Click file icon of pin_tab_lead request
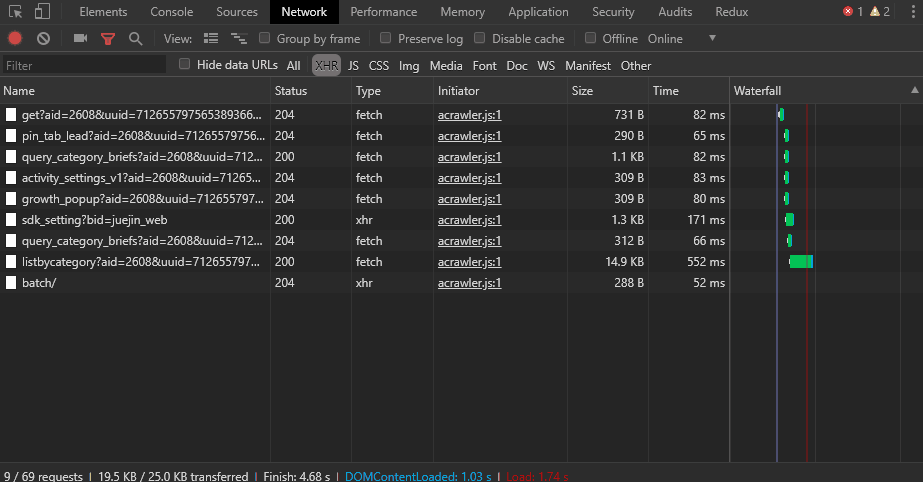 pos(11,136)
